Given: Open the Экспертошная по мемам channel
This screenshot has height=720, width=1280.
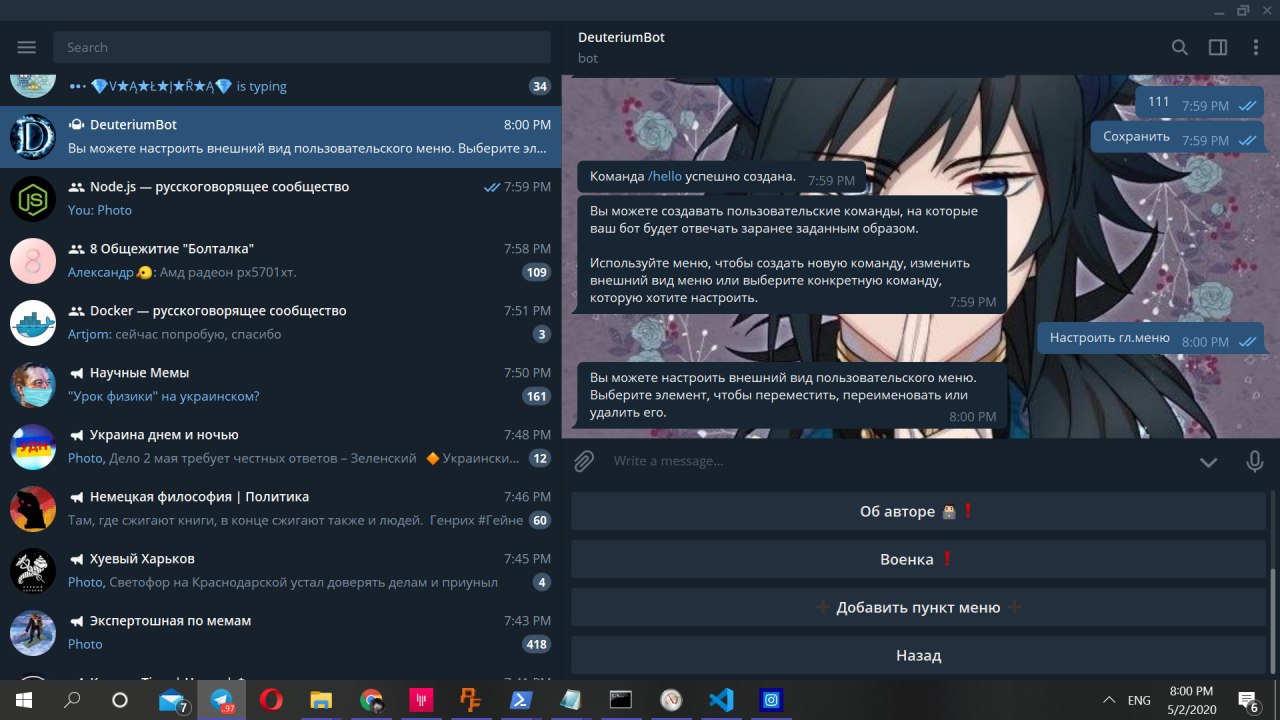Looking at the screenshot, I should (280, 633).
